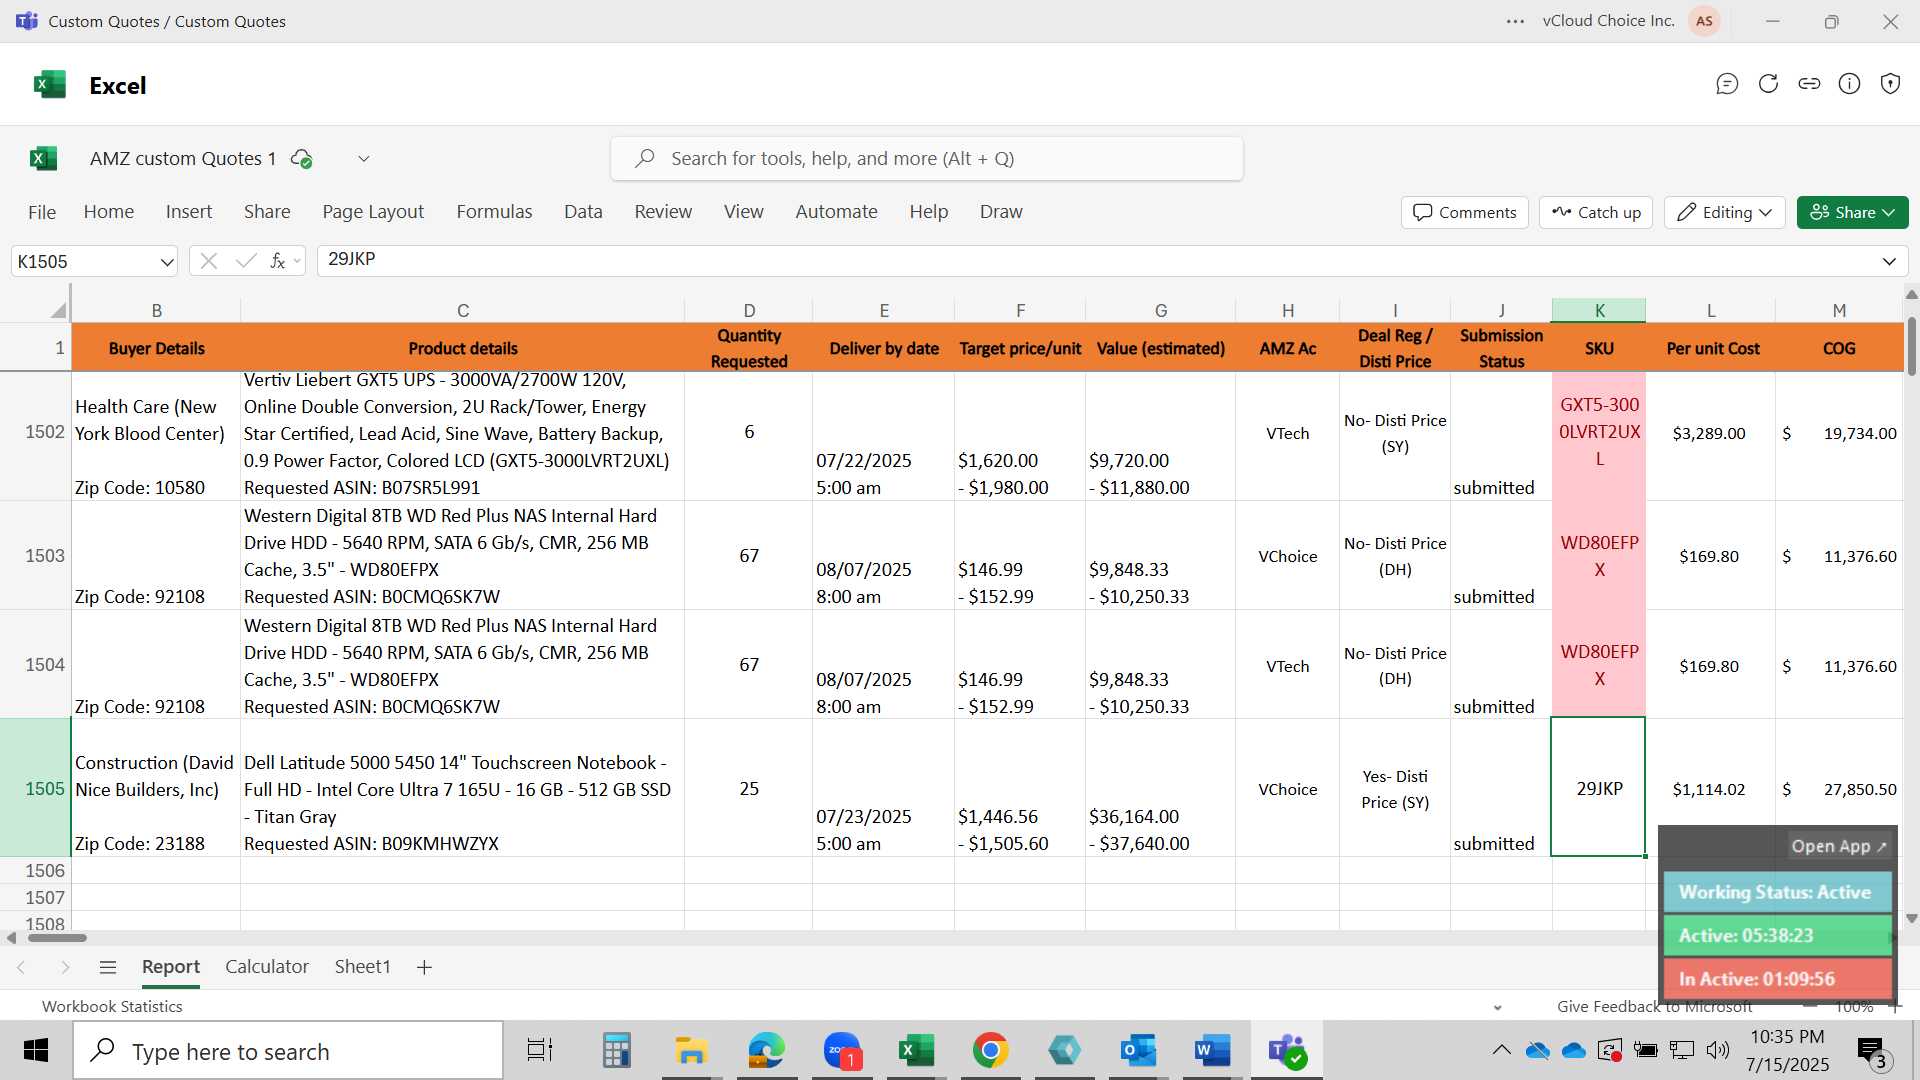
Task: Click Give Feedback to Microsoft
Action: point(1654,1007)
